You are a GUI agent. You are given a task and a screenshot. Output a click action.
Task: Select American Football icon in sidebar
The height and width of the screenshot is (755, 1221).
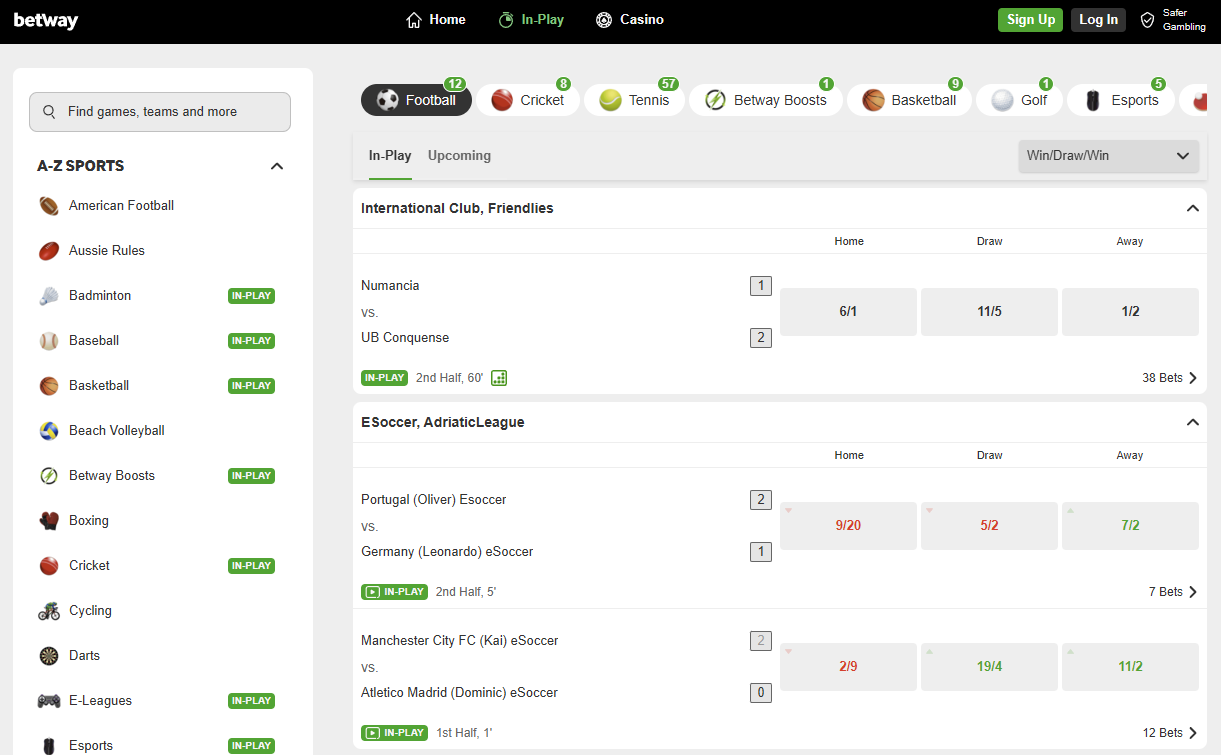49,206
